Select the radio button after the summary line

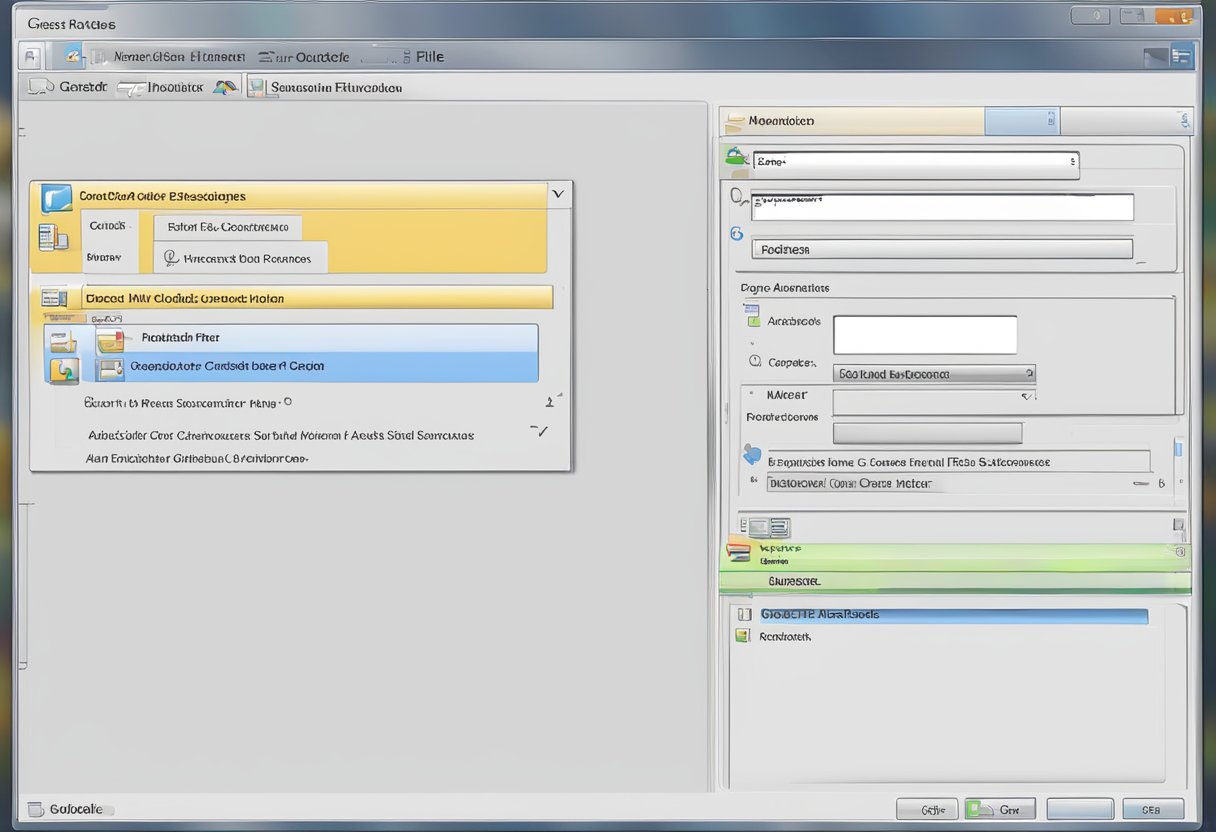pyautogui.click(x=287, y=401)
